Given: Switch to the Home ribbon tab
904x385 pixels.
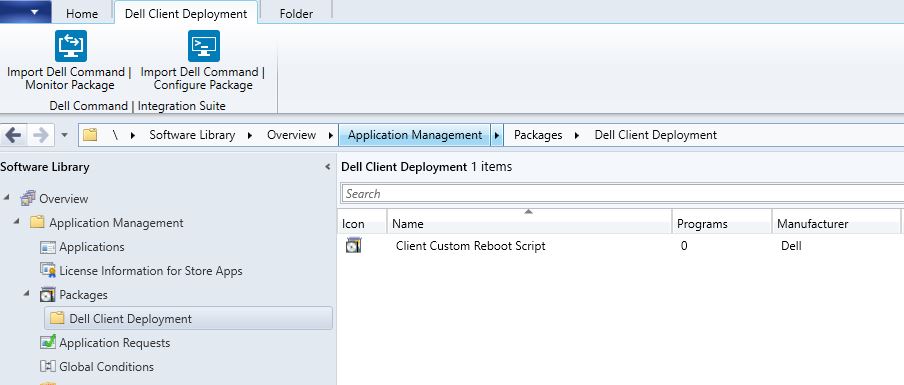Looking at the screenshot, I should coord(82,13).
